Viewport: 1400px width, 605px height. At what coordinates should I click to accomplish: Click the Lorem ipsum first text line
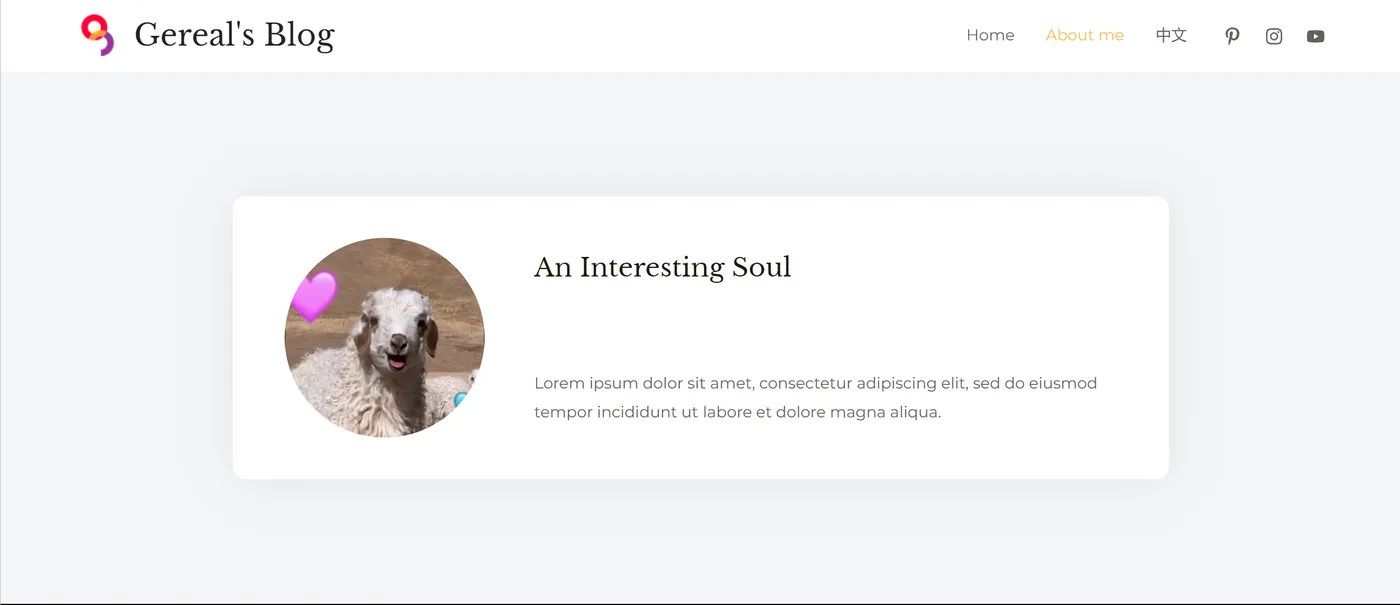[x=815, y=383]
